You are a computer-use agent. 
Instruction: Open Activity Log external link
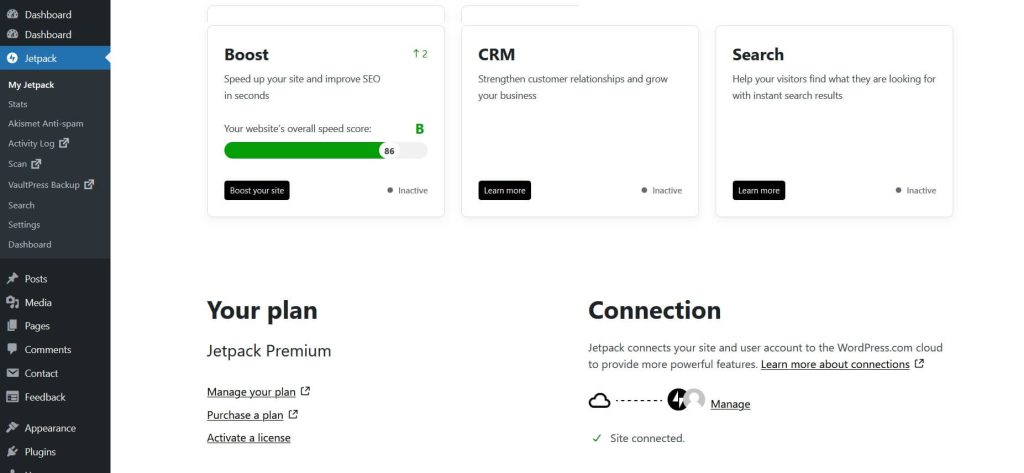click(39, 143)
